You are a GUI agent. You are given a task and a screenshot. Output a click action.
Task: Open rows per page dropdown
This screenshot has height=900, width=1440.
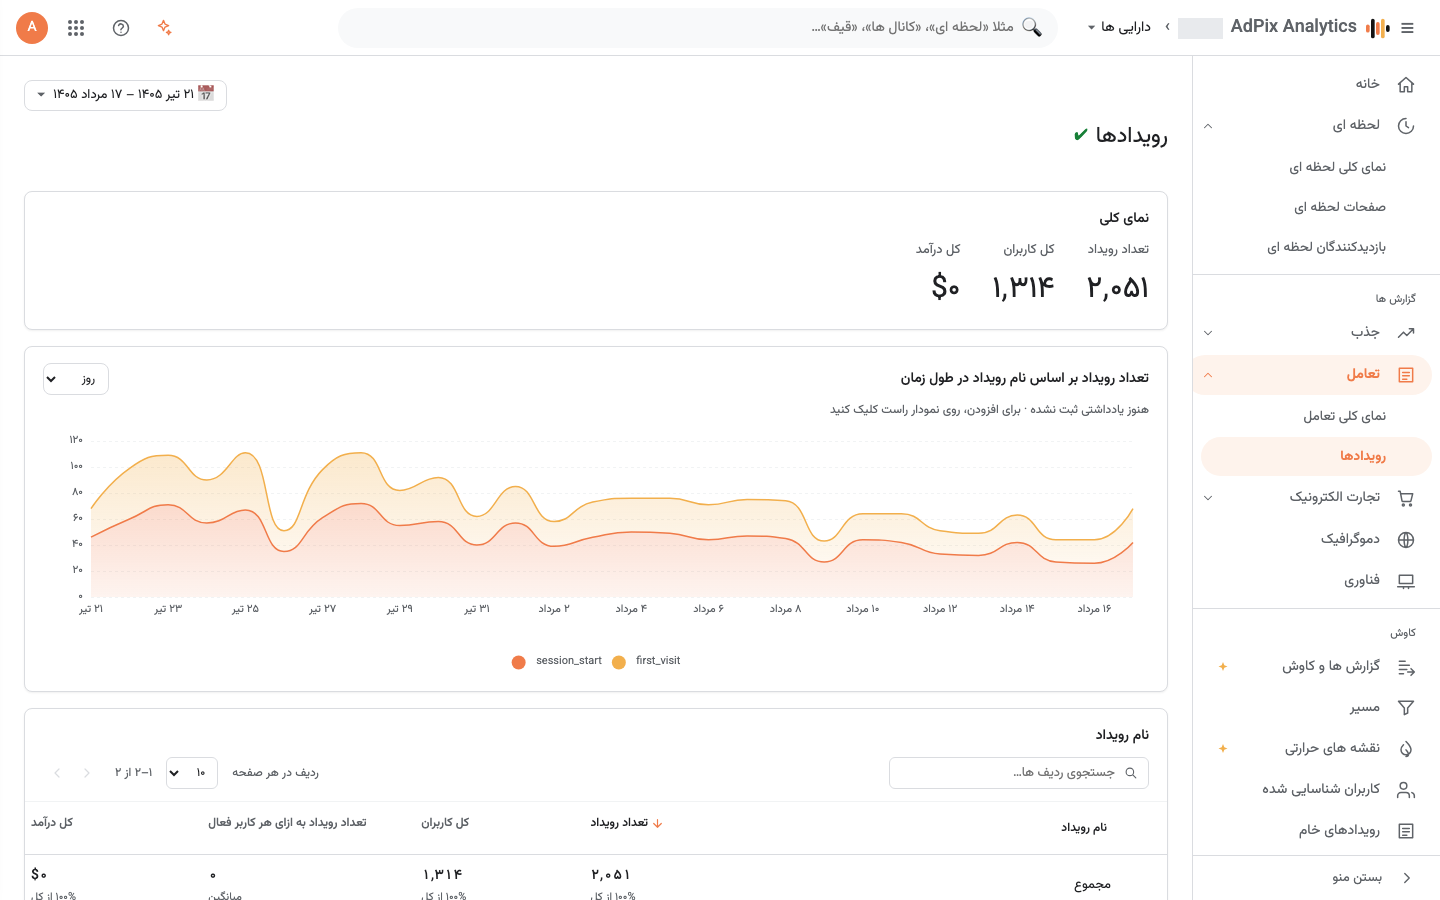click(x=192, y=773)
